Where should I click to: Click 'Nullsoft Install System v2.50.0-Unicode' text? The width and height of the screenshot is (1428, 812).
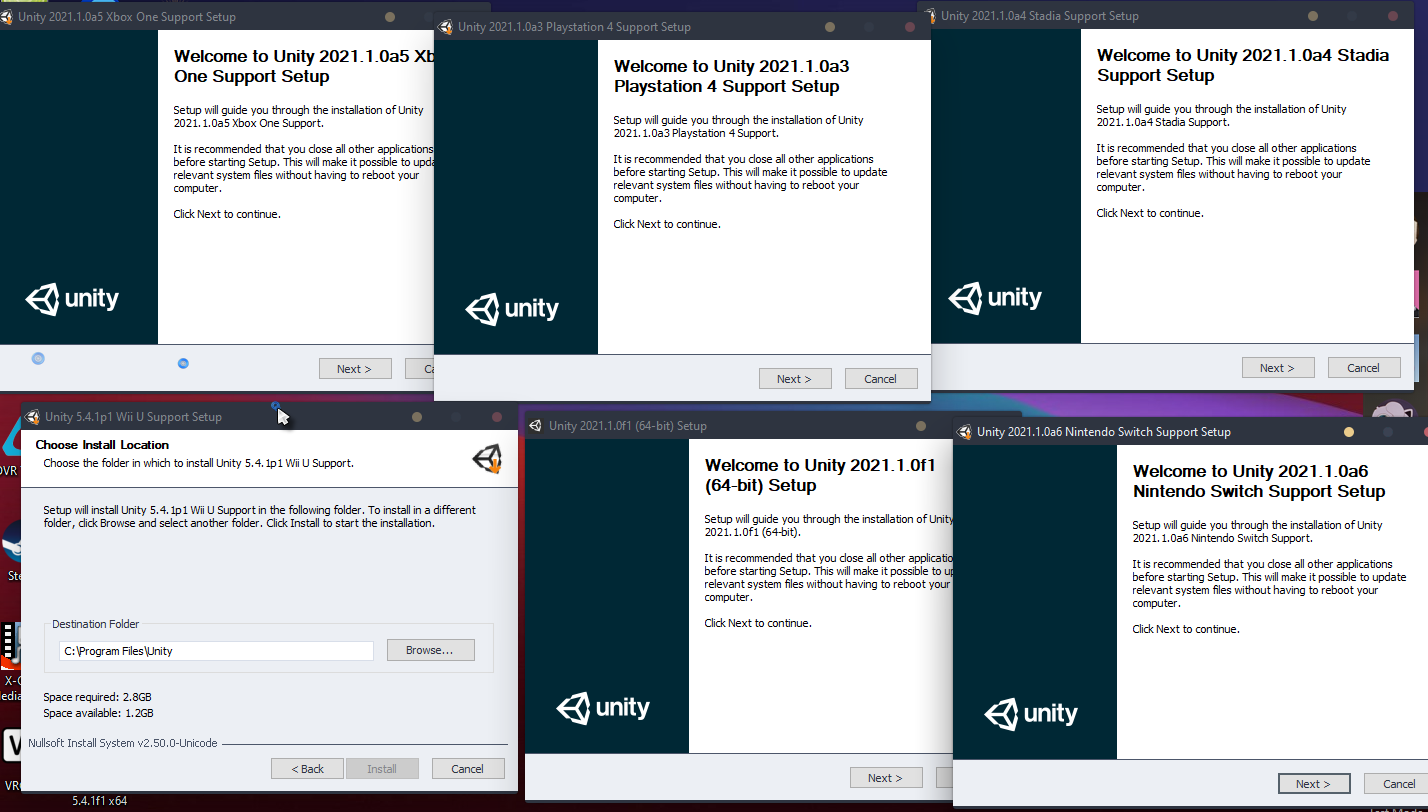coord(123,744)
